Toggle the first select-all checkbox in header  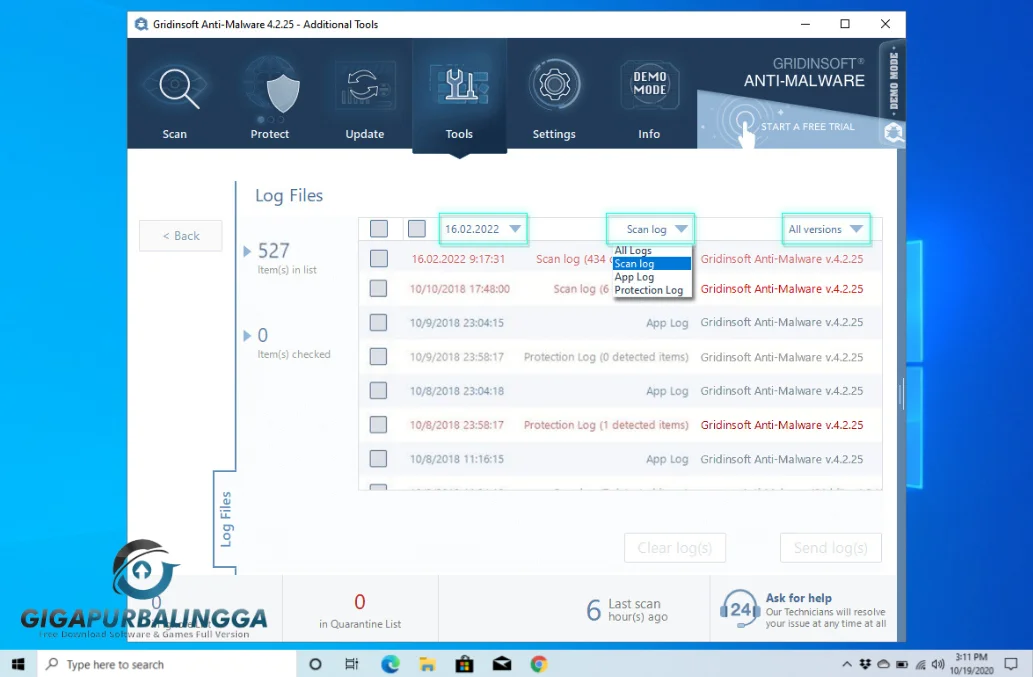click(379, 229)
